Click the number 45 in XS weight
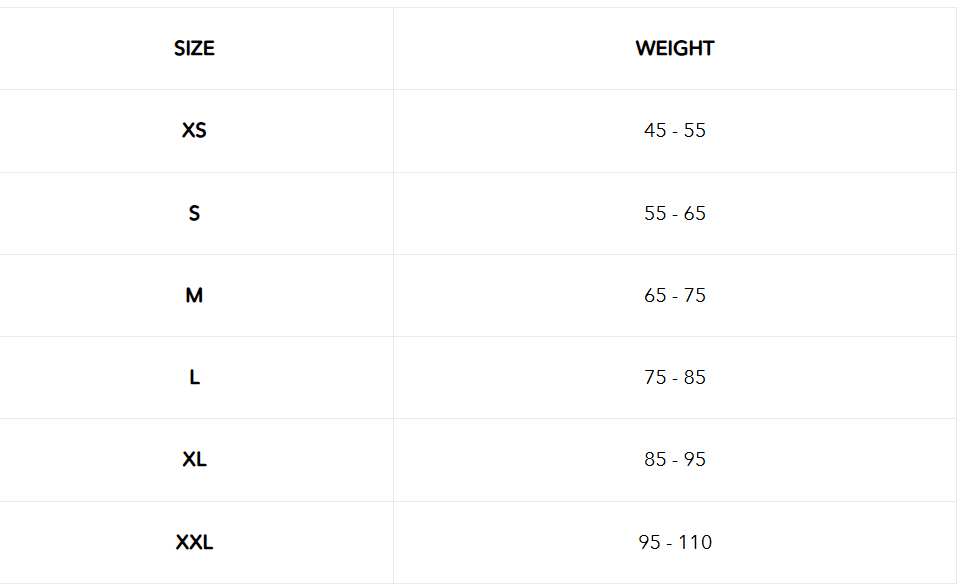The image size is (962, 587). (x=655, y=131)
